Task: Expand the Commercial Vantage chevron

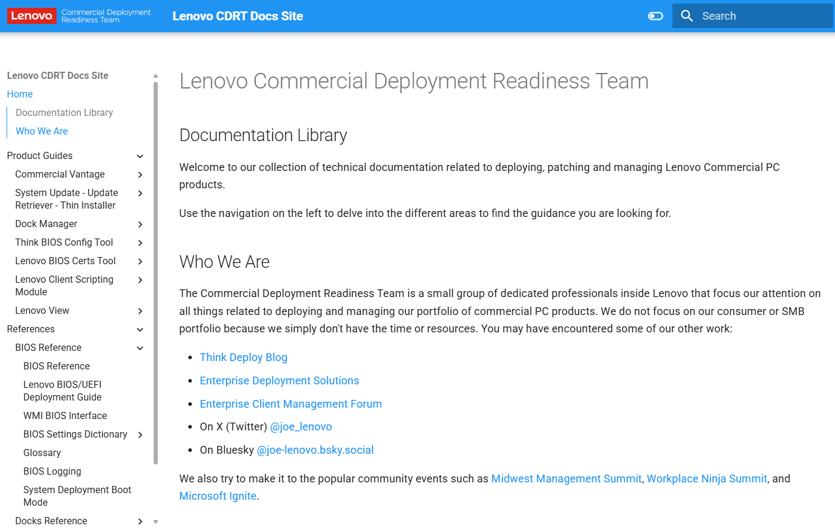Action: pyautogui.click(x=140, y=175)
